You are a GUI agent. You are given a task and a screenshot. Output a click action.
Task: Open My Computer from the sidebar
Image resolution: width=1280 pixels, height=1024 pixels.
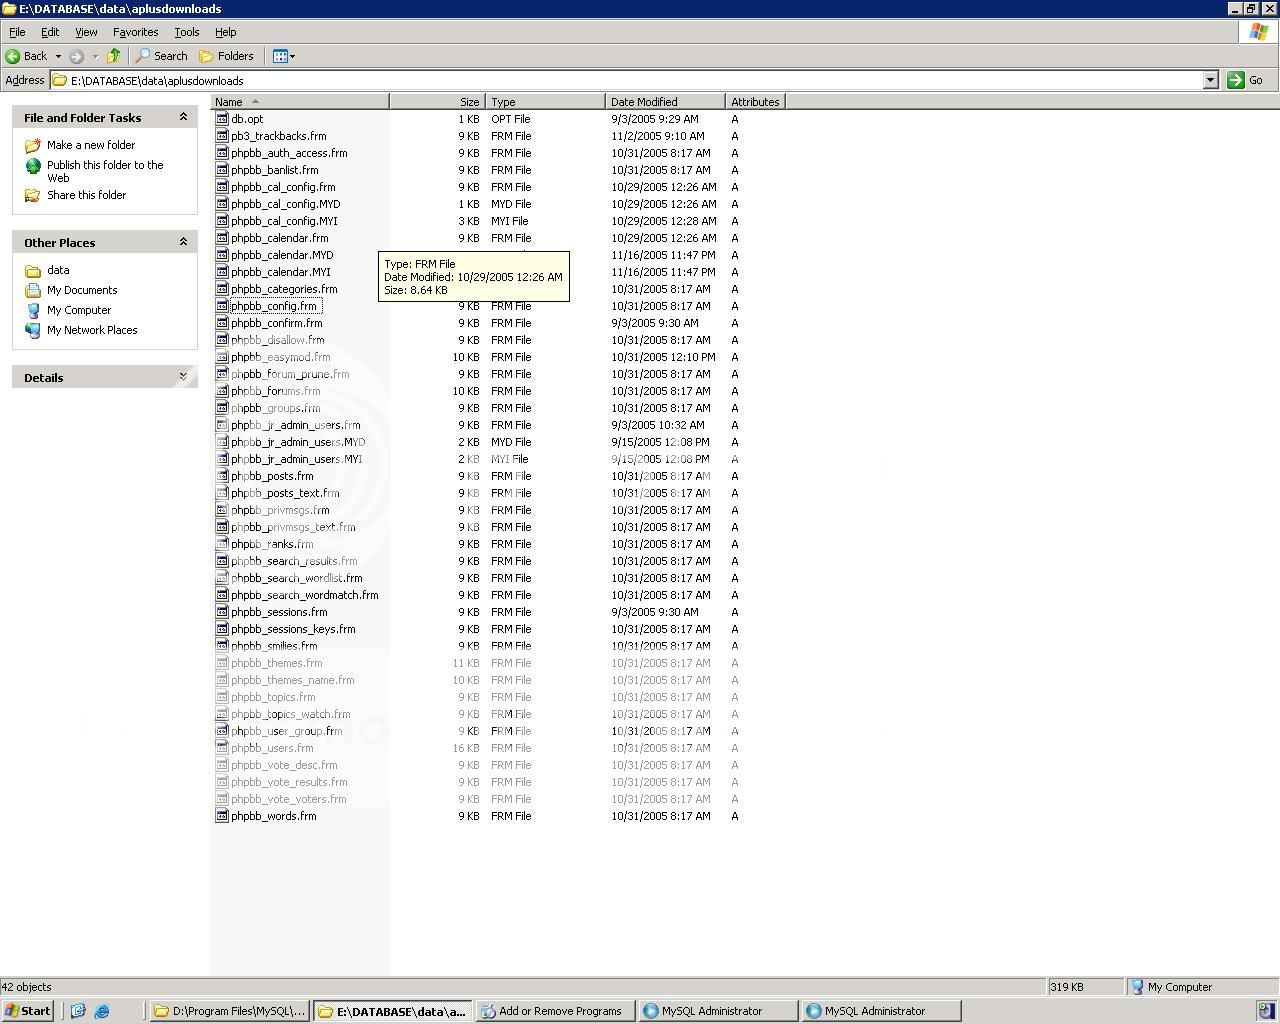tap(78, 310)
